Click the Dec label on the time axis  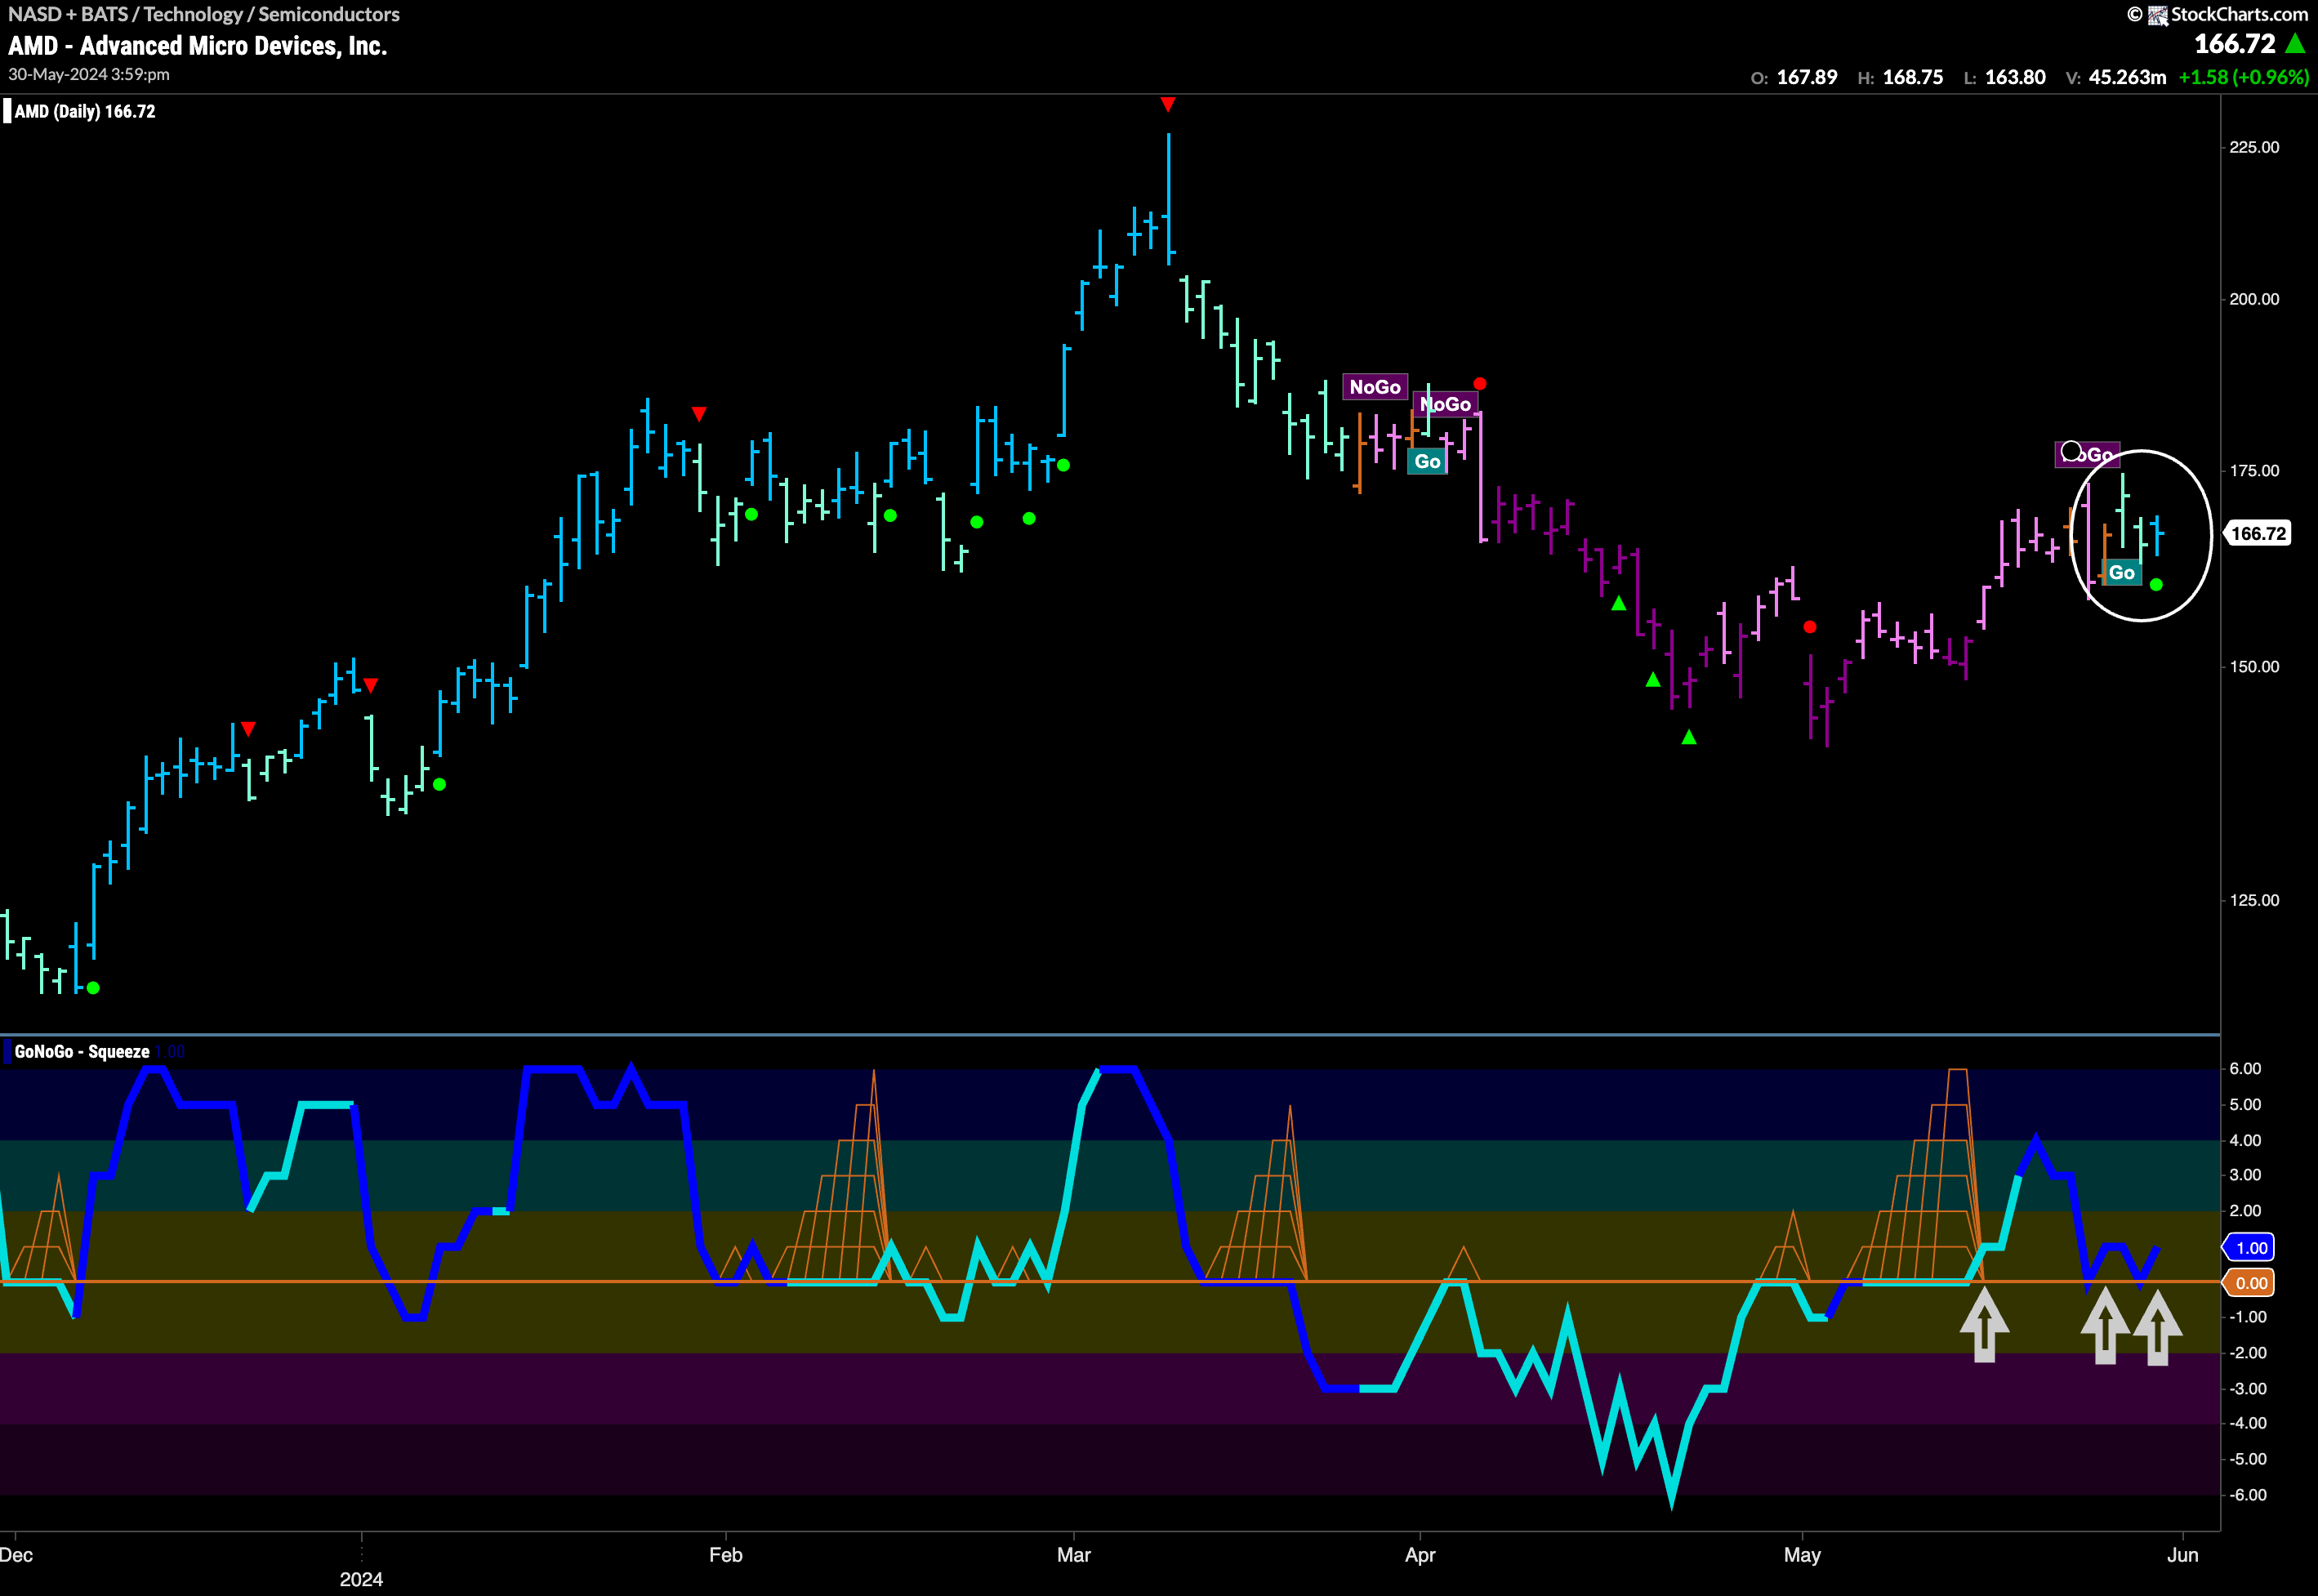(17, 1555)
